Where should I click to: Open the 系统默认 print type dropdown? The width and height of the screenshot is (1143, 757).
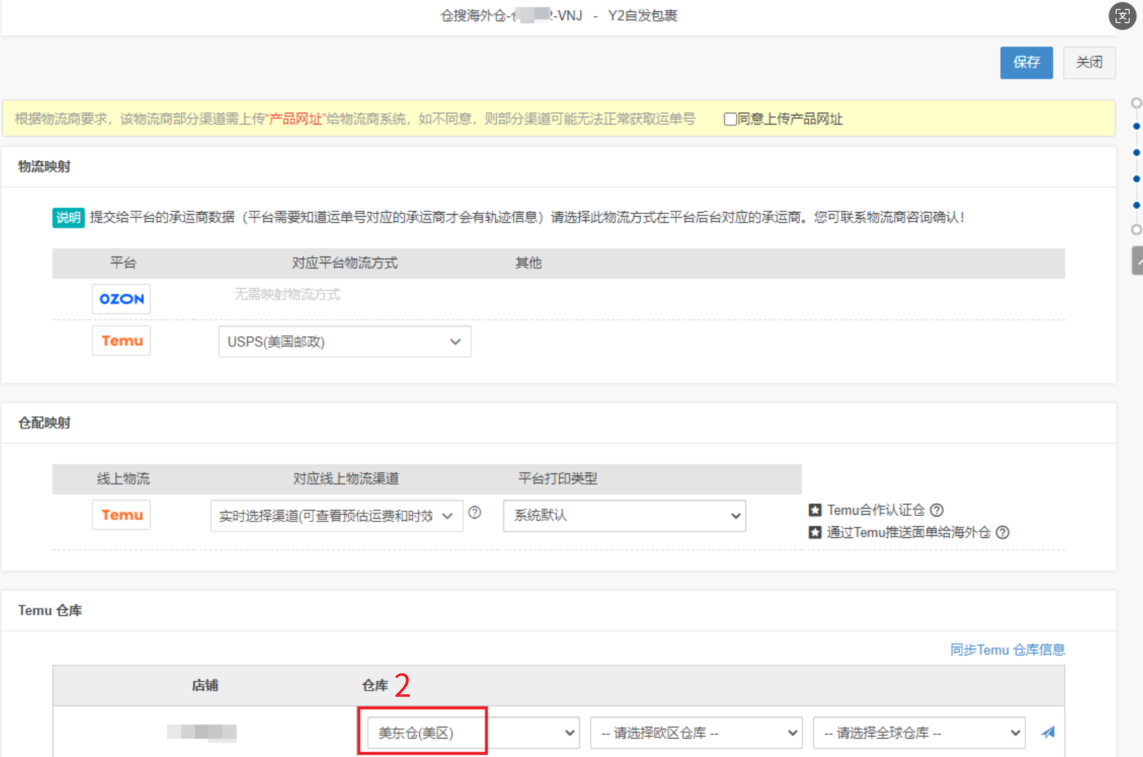tap(624, 516)
